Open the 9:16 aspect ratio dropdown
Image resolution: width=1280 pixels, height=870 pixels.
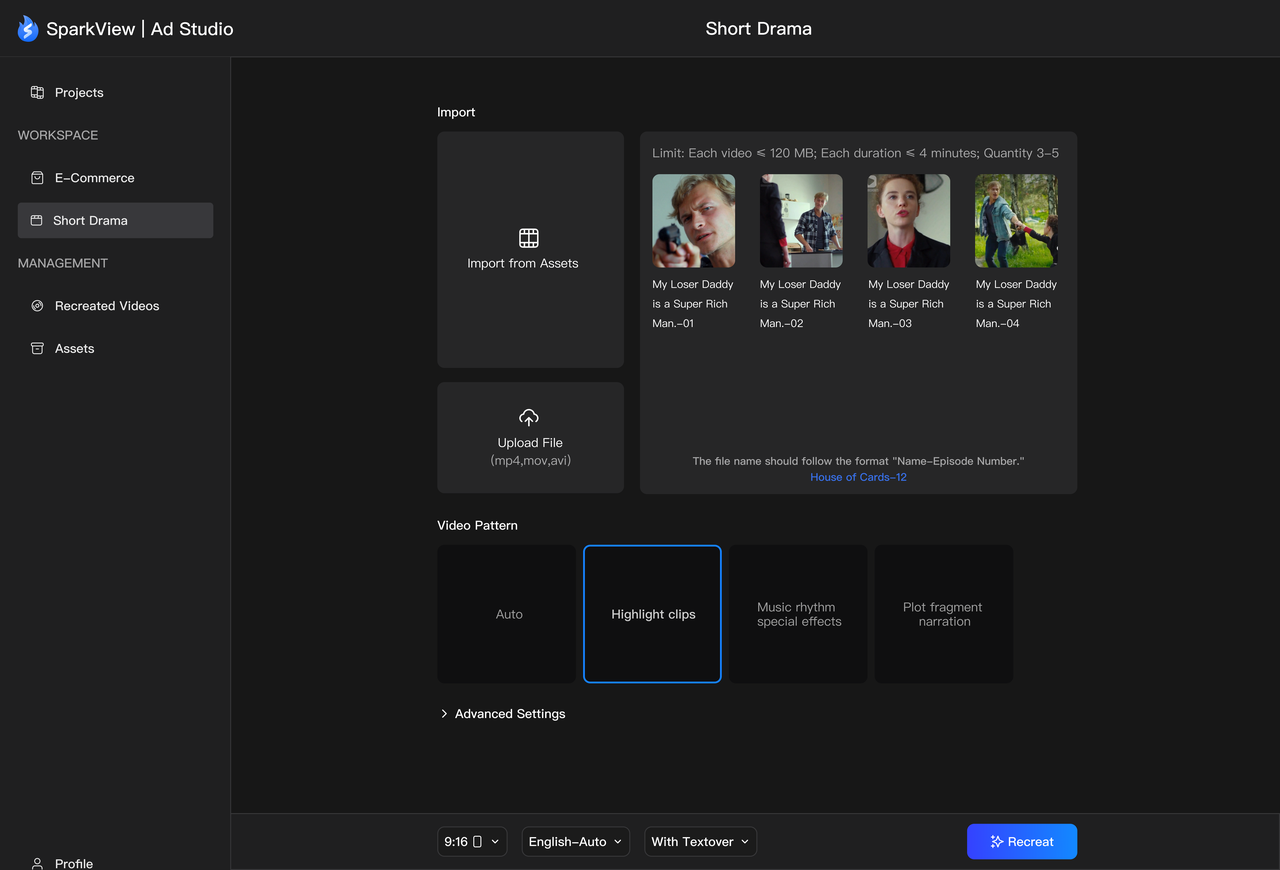pos(472,842)
